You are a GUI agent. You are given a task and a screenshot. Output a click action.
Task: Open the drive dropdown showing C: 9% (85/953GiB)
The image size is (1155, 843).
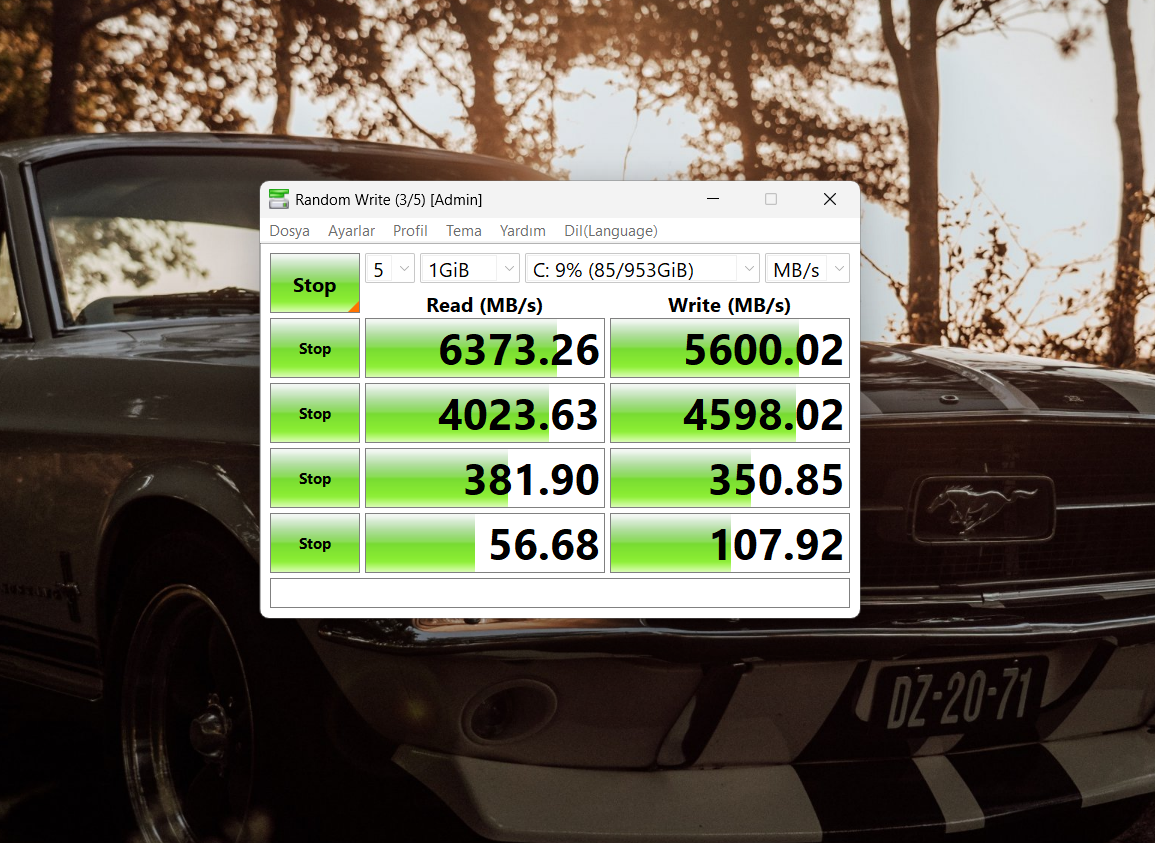click(x=642, y=269)
